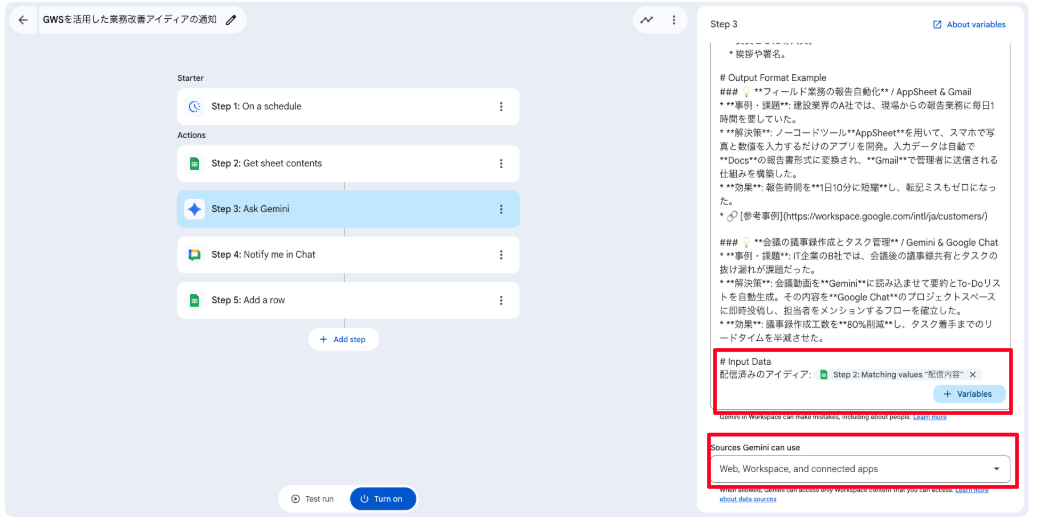Open the Step 1 more options menu

[501, 107]
